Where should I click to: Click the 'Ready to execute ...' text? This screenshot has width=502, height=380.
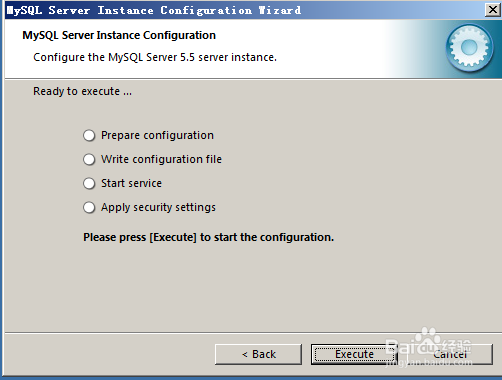point(82,91)
